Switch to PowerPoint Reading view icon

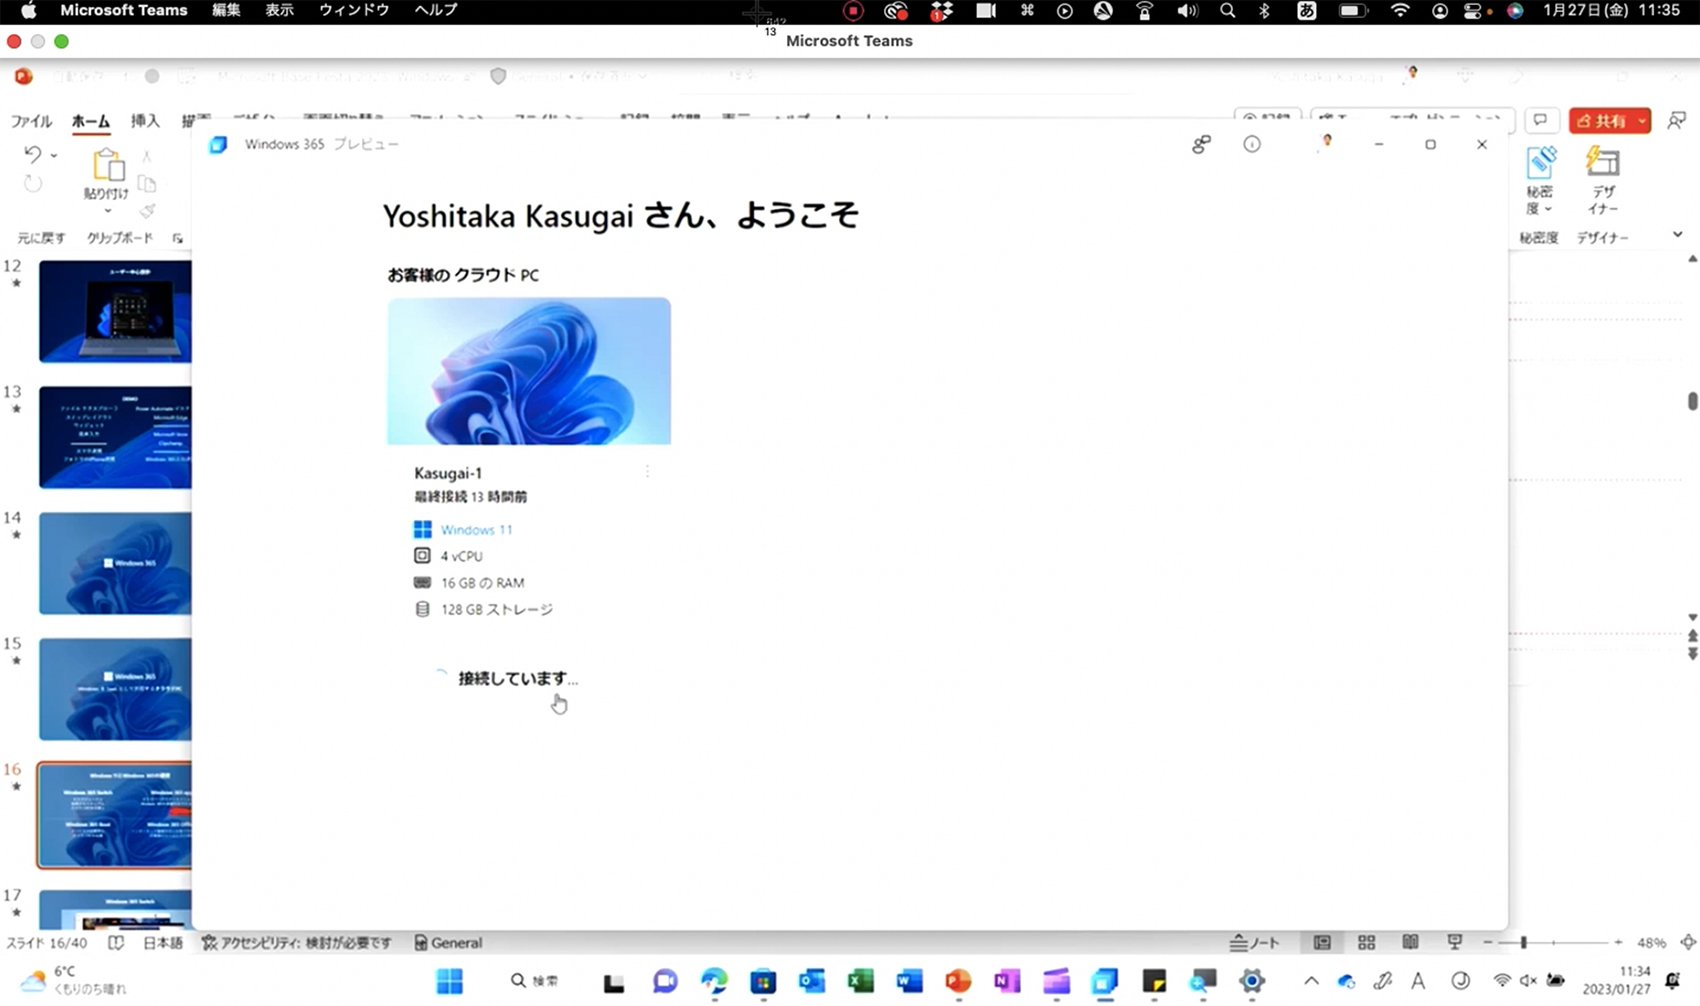coord(1410,942)
